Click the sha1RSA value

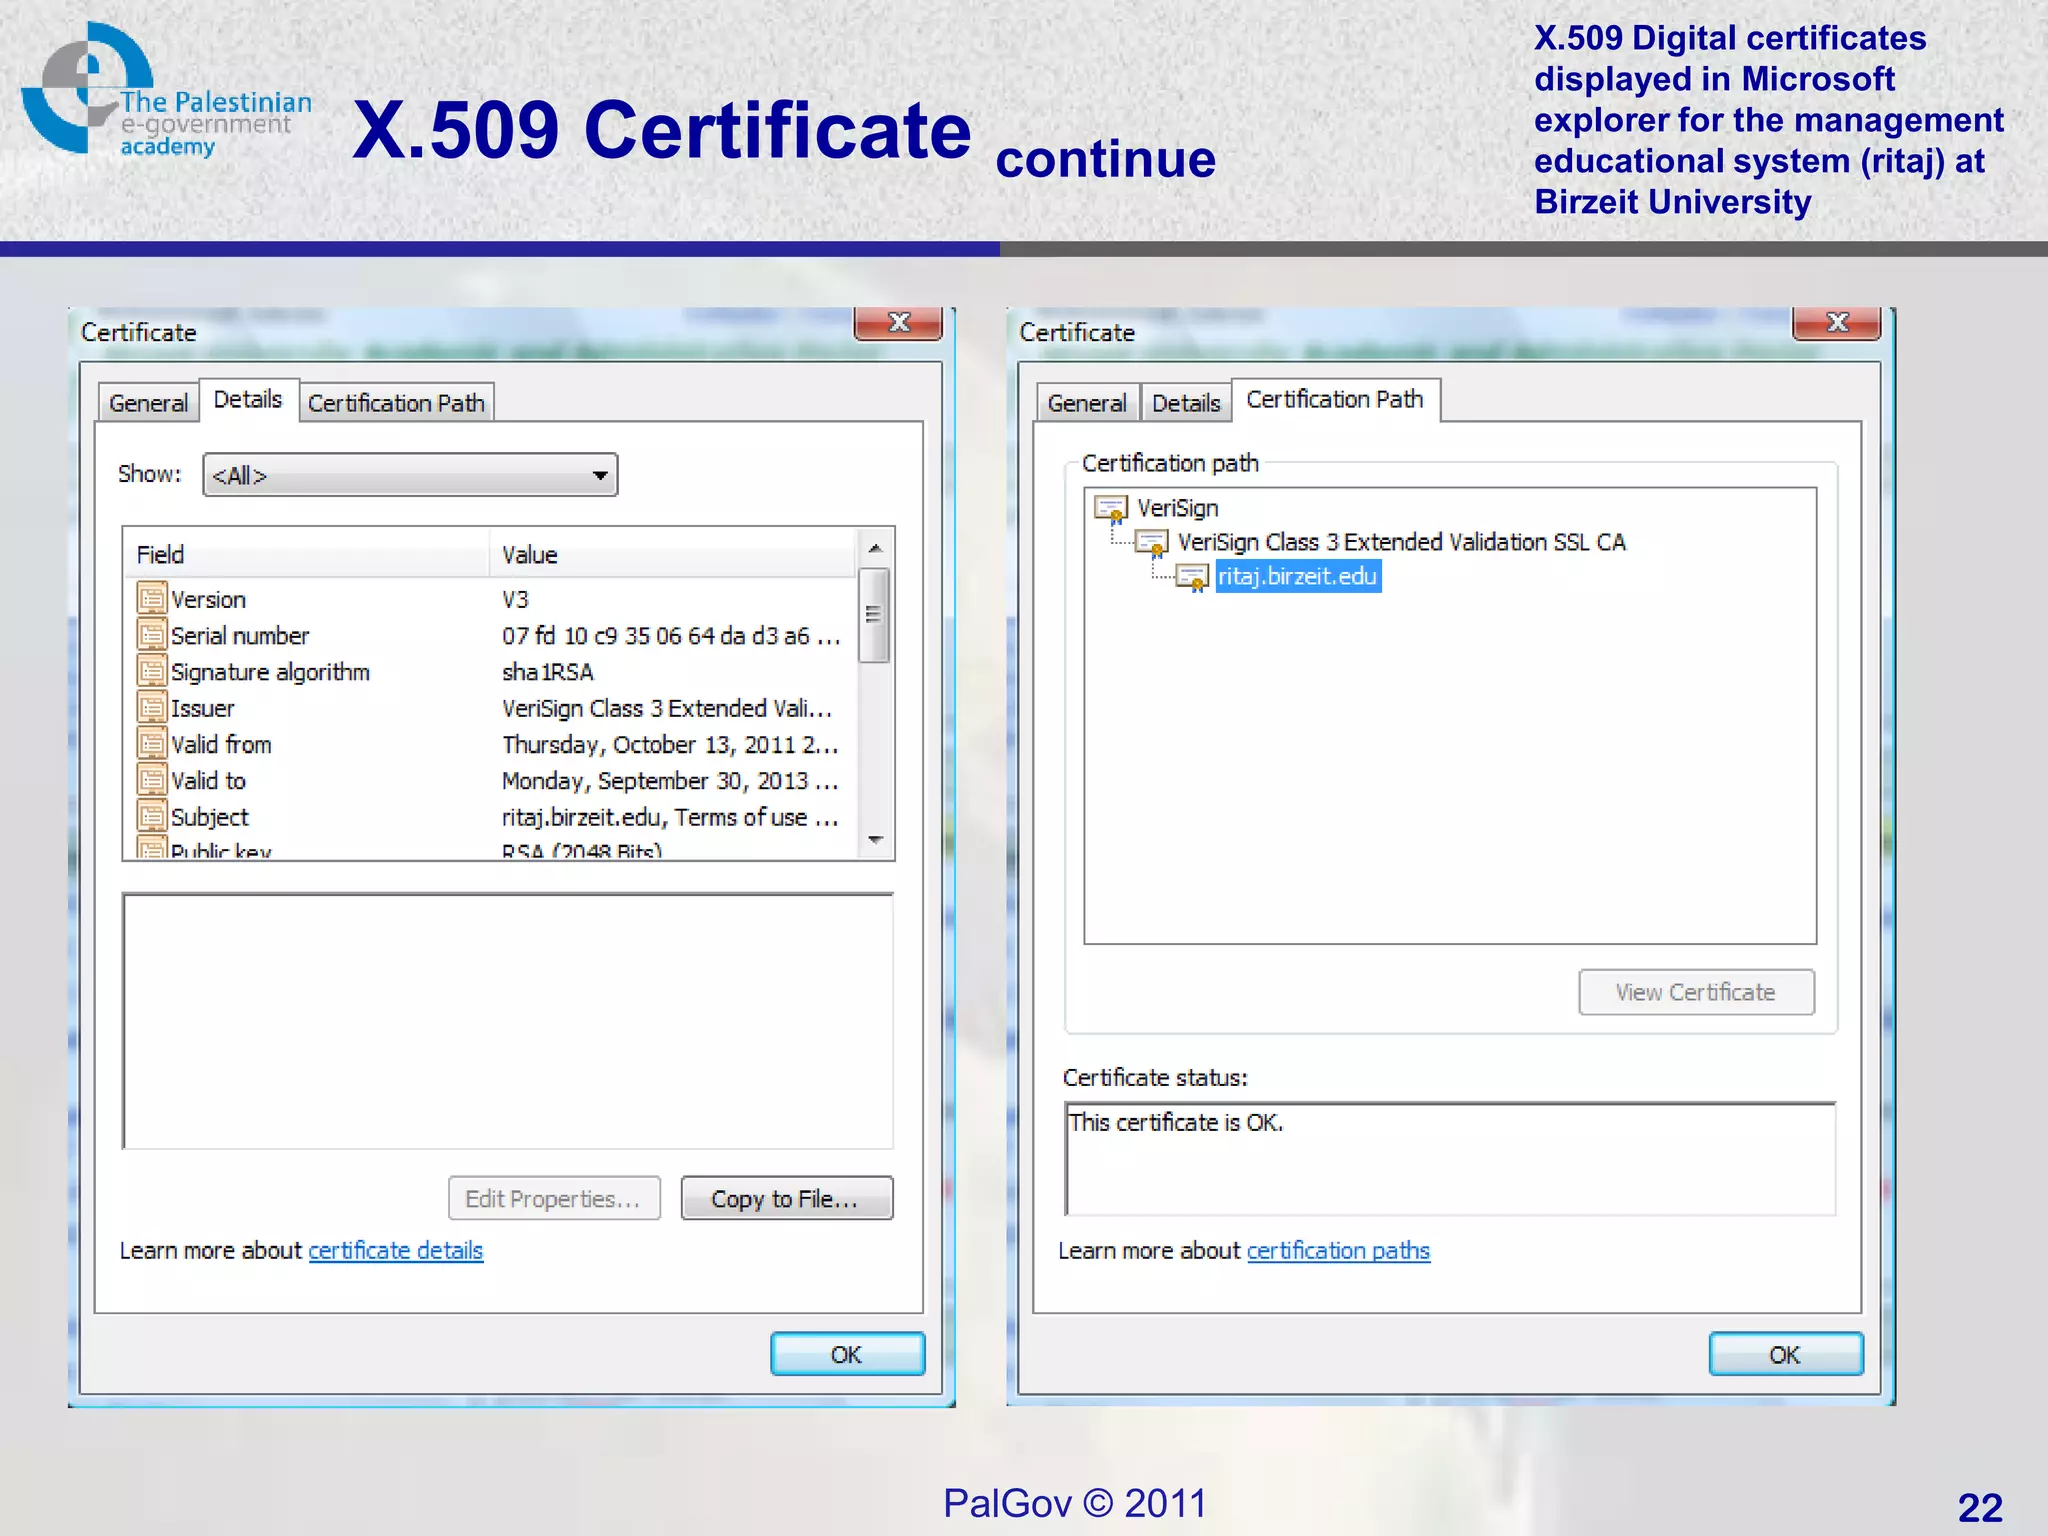click(x=548, y=672)
